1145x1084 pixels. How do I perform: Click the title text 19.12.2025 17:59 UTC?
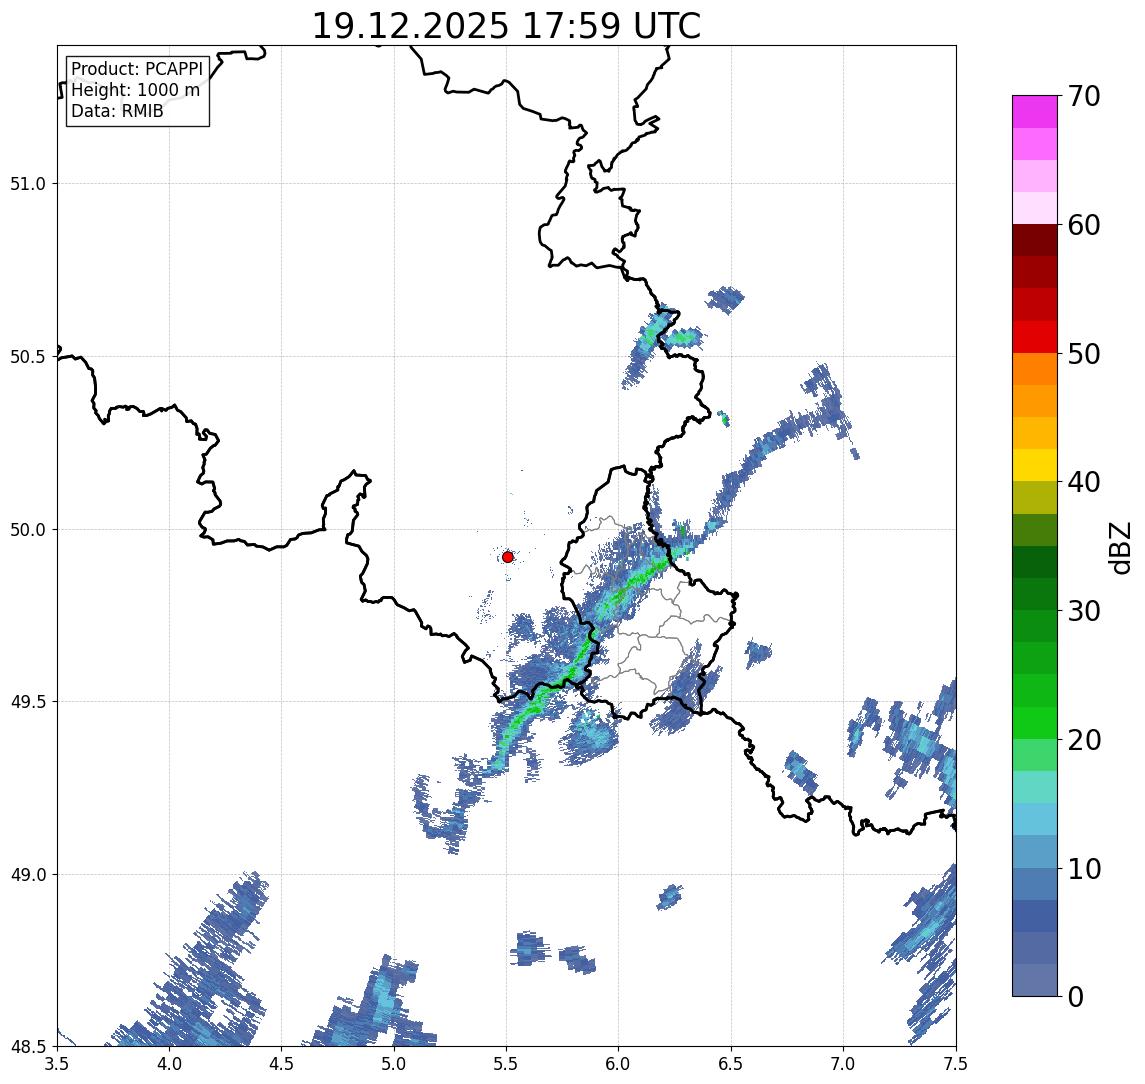click(506, 26)
